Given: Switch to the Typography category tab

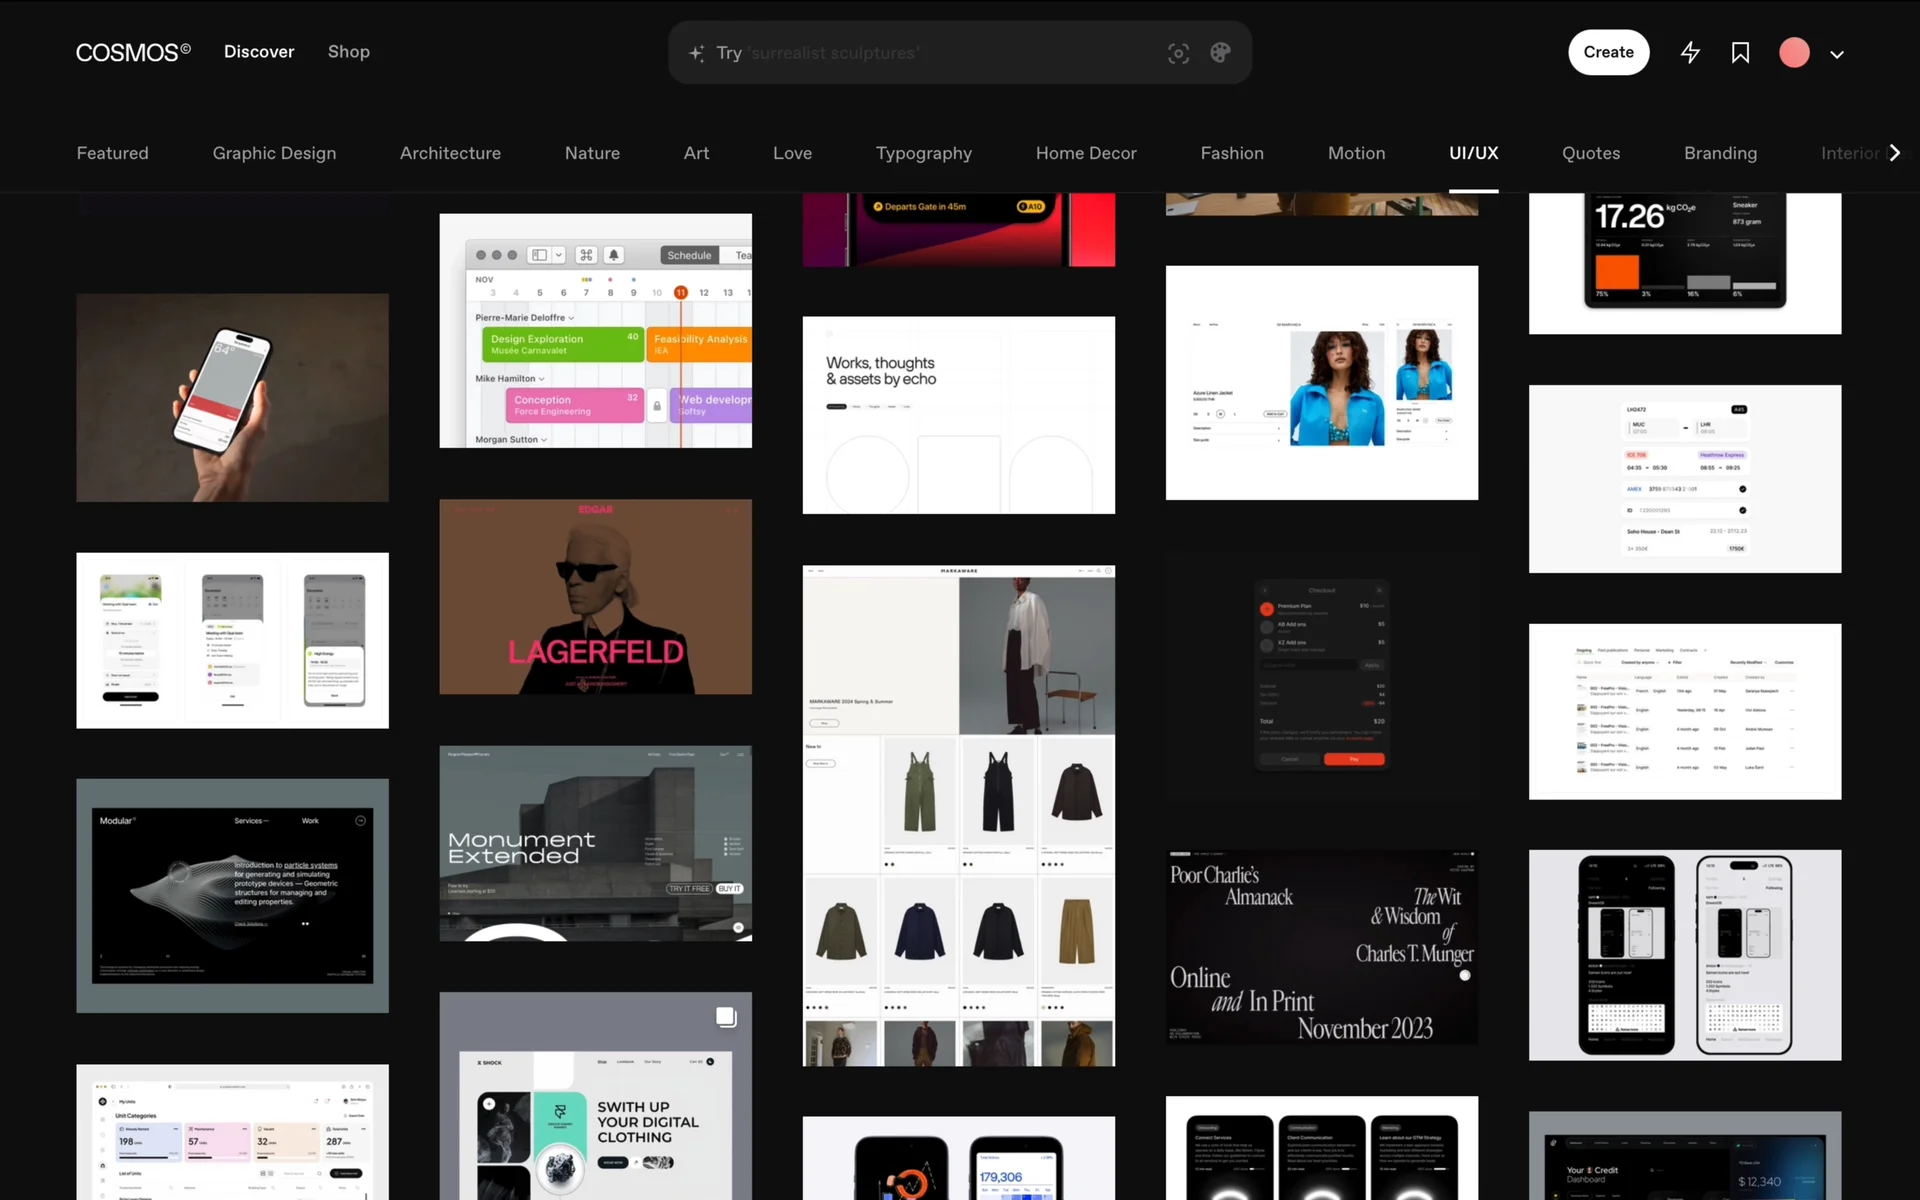Looking at the screenshot, I should (923, 153).
